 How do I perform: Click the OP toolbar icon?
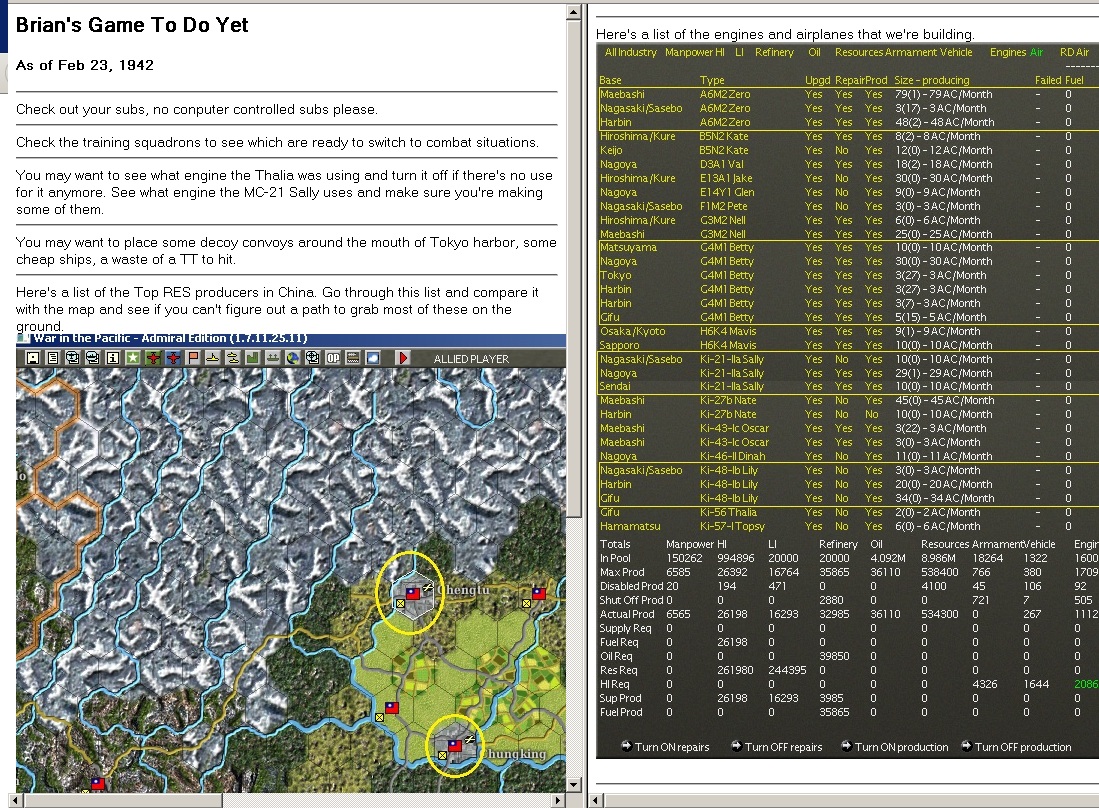click(x=333, y=358)
